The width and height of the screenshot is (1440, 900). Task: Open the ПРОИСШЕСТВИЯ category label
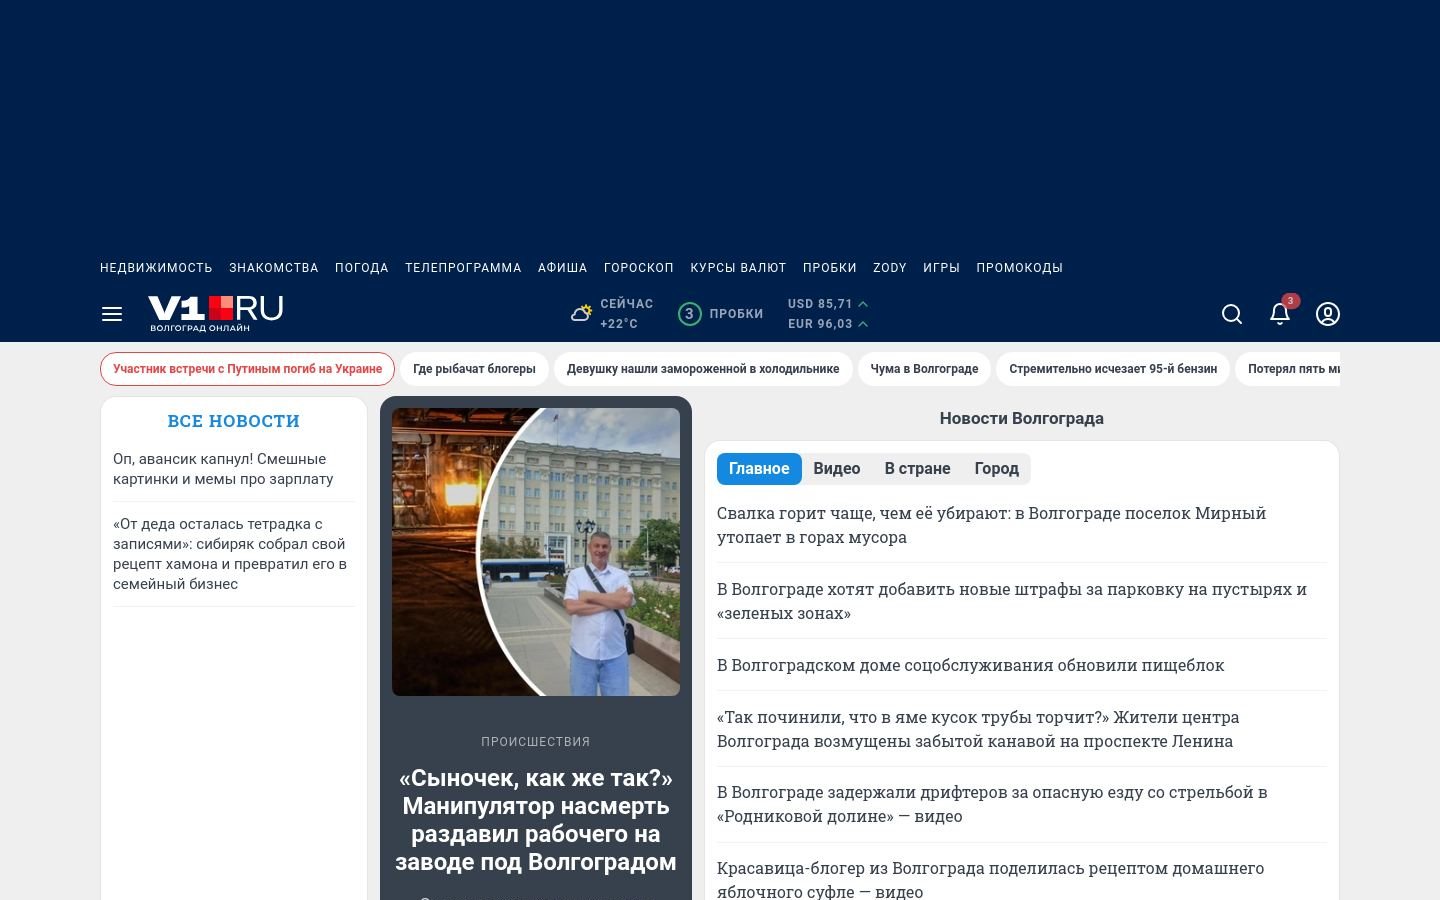pyautogui.click(x=536, y=742)
